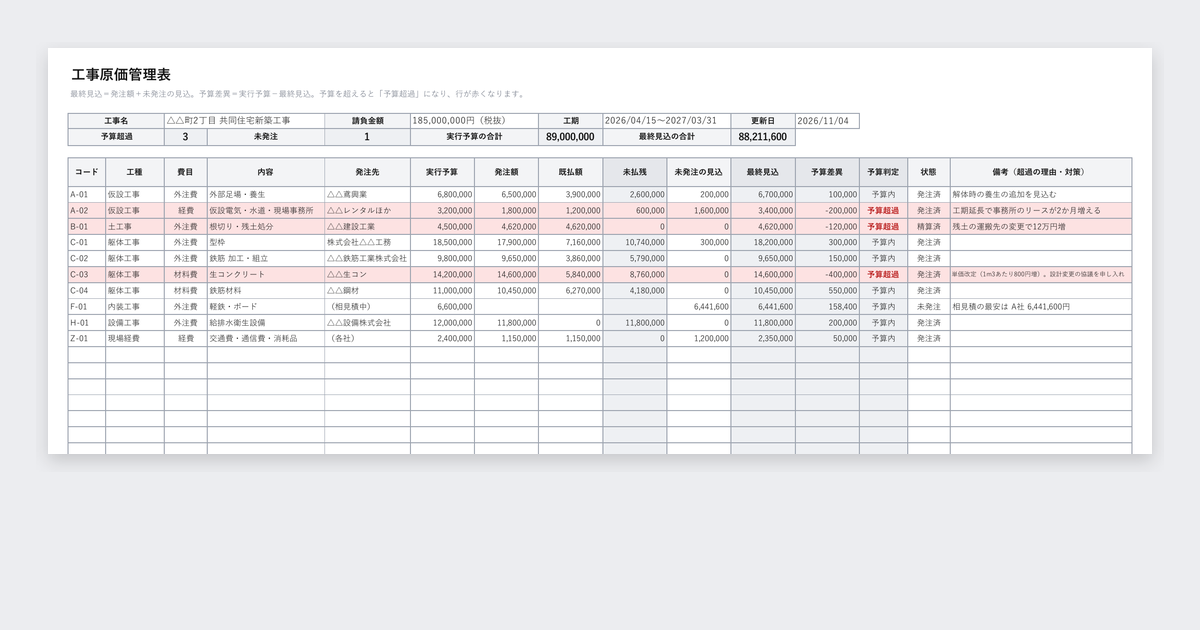The height and width of the screenshot is (630, 1200).
Task: Click the content cell 給排水衛生設備
Action: click(x=265, y=323)
